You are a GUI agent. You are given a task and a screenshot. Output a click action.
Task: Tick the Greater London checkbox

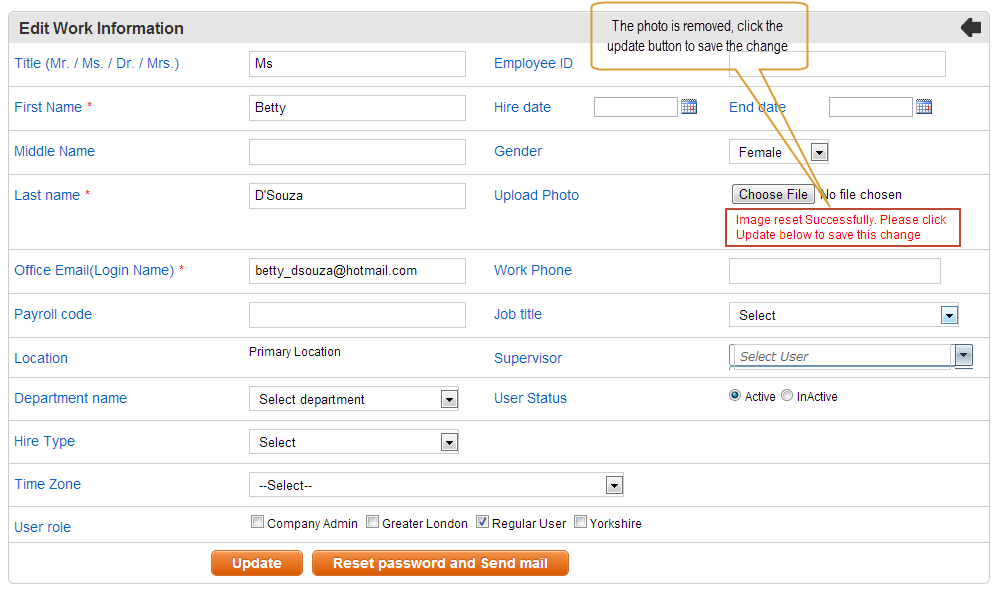372,522
